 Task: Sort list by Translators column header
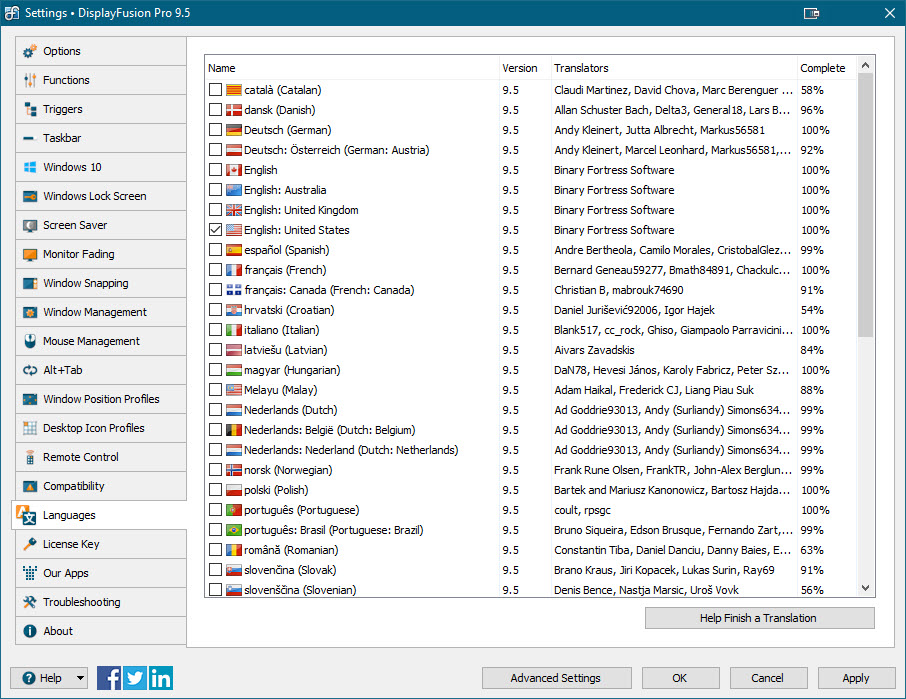pos(674,68)
